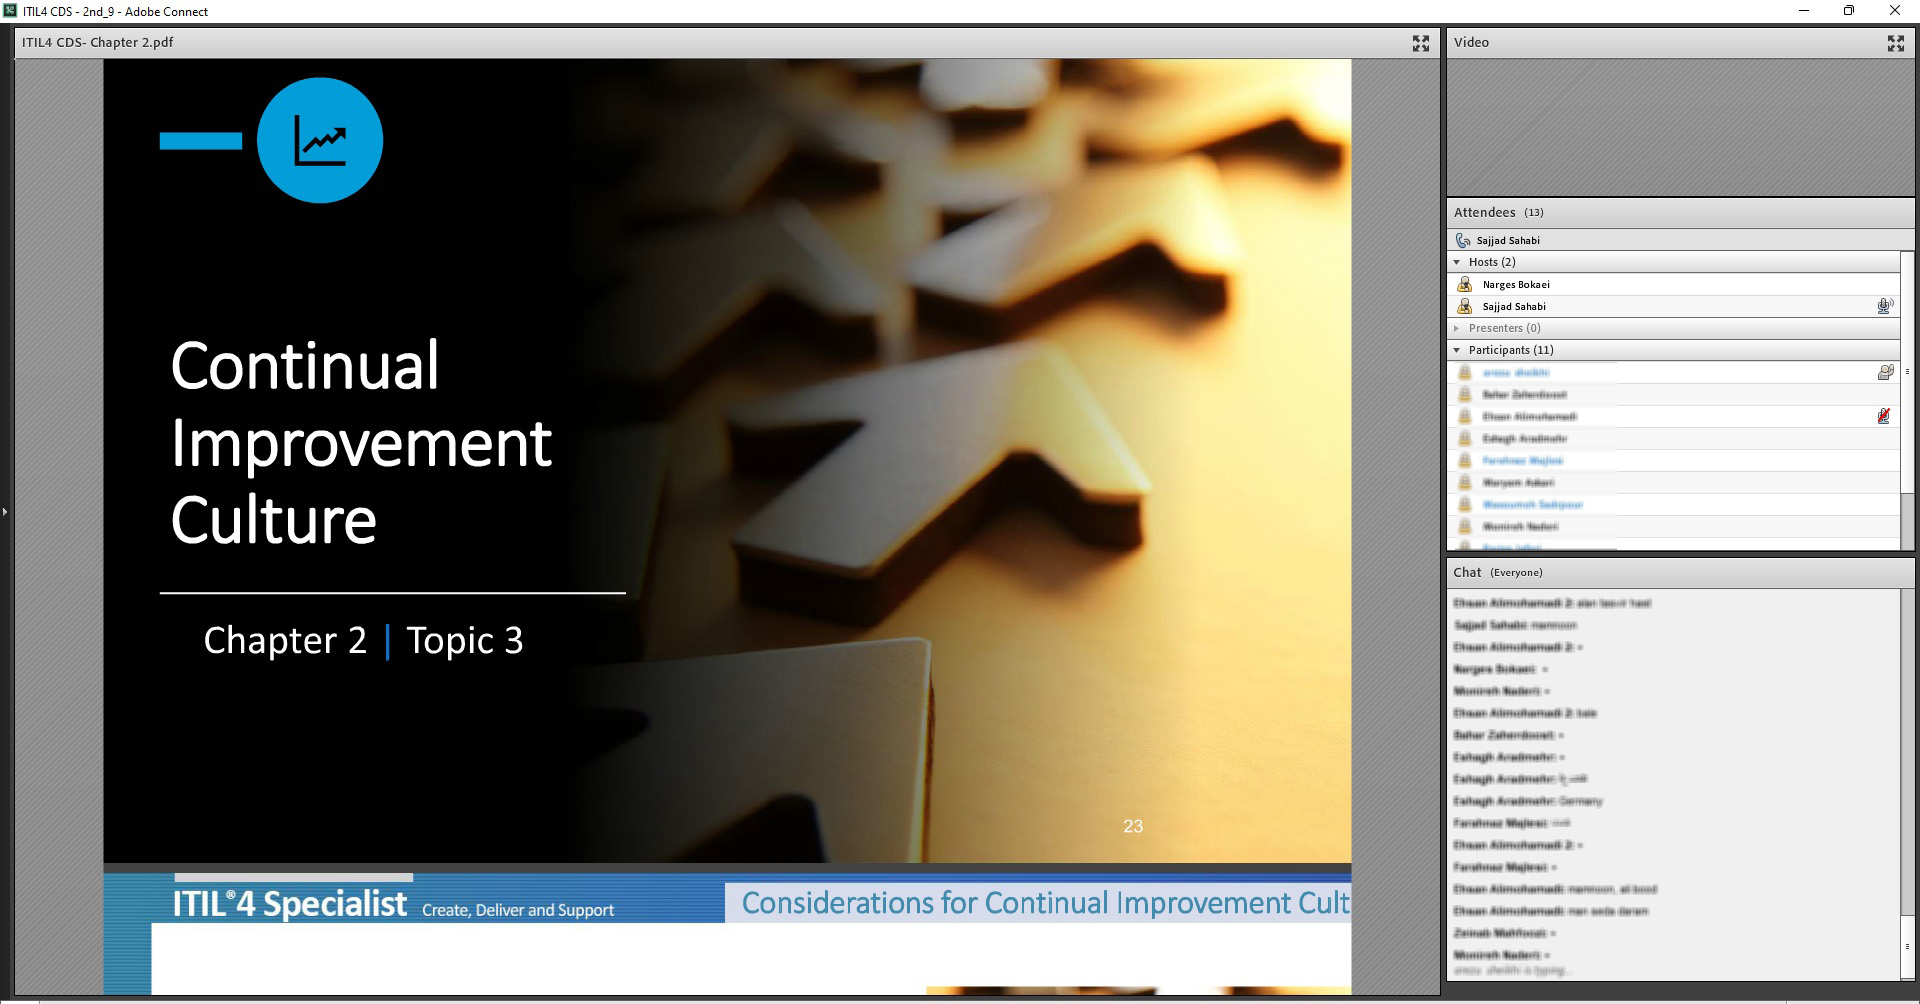
Task: Click the muted microphone icon in the participants list
Action: [x=1884, y=416]
